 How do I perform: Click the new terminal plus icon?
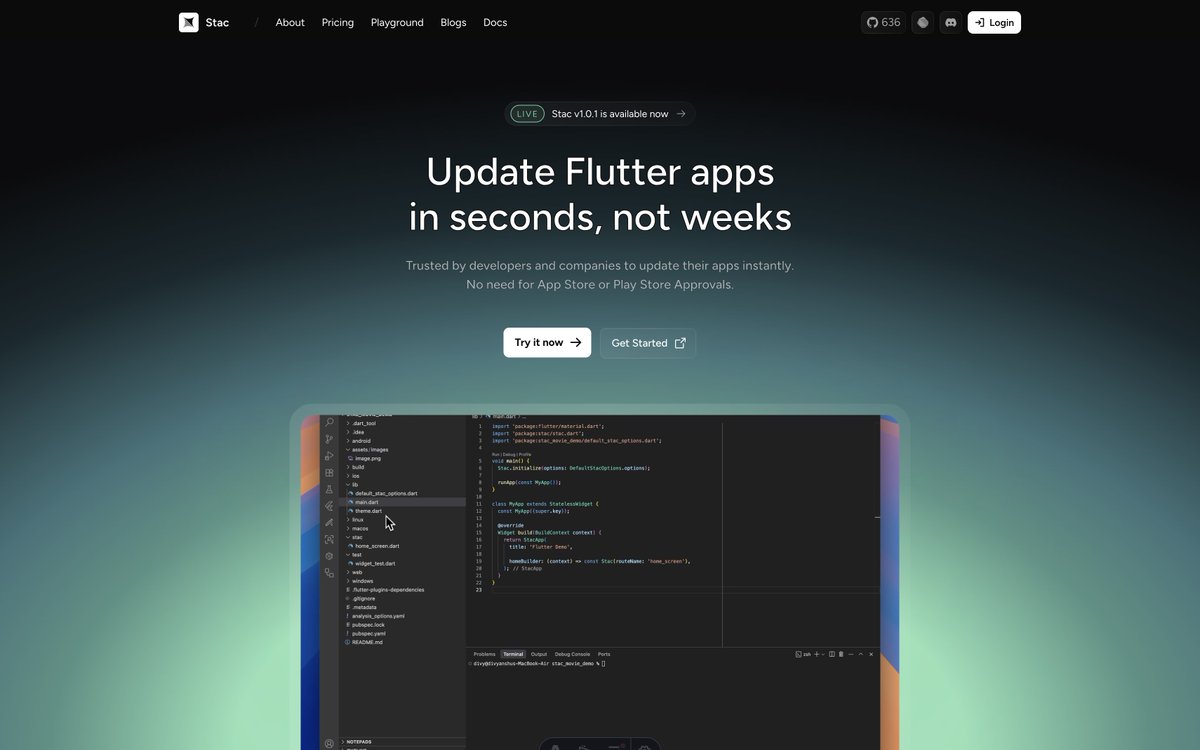coord(816,654)
